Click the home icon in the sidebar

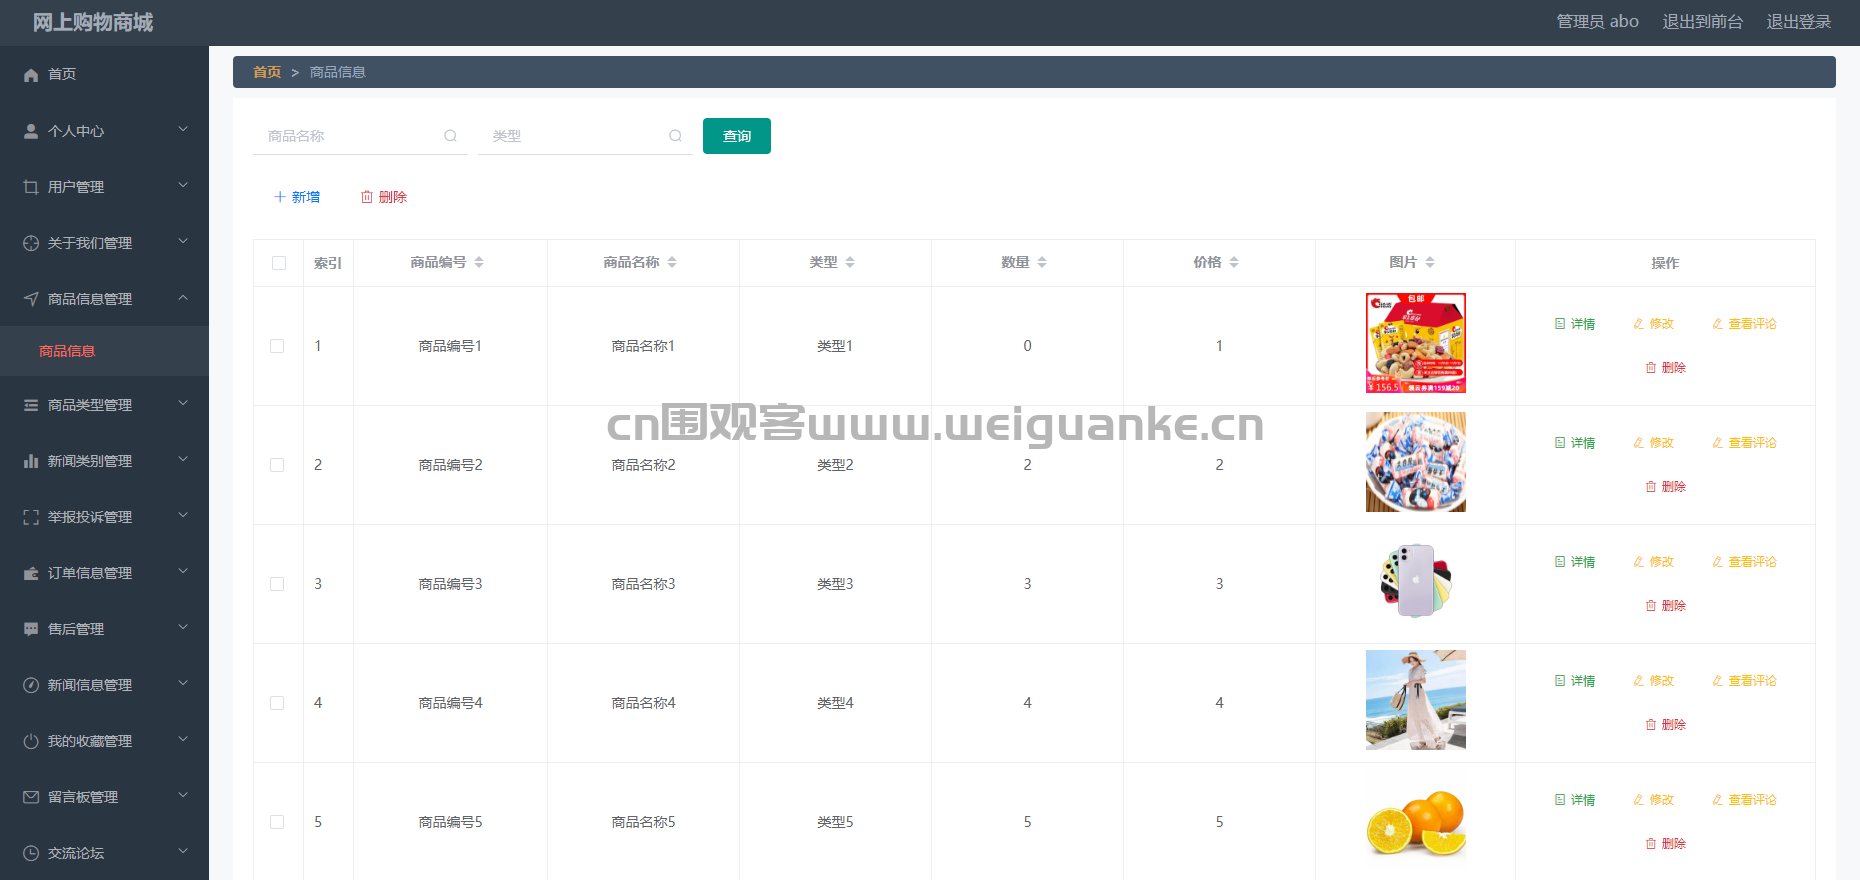[31, 75]
